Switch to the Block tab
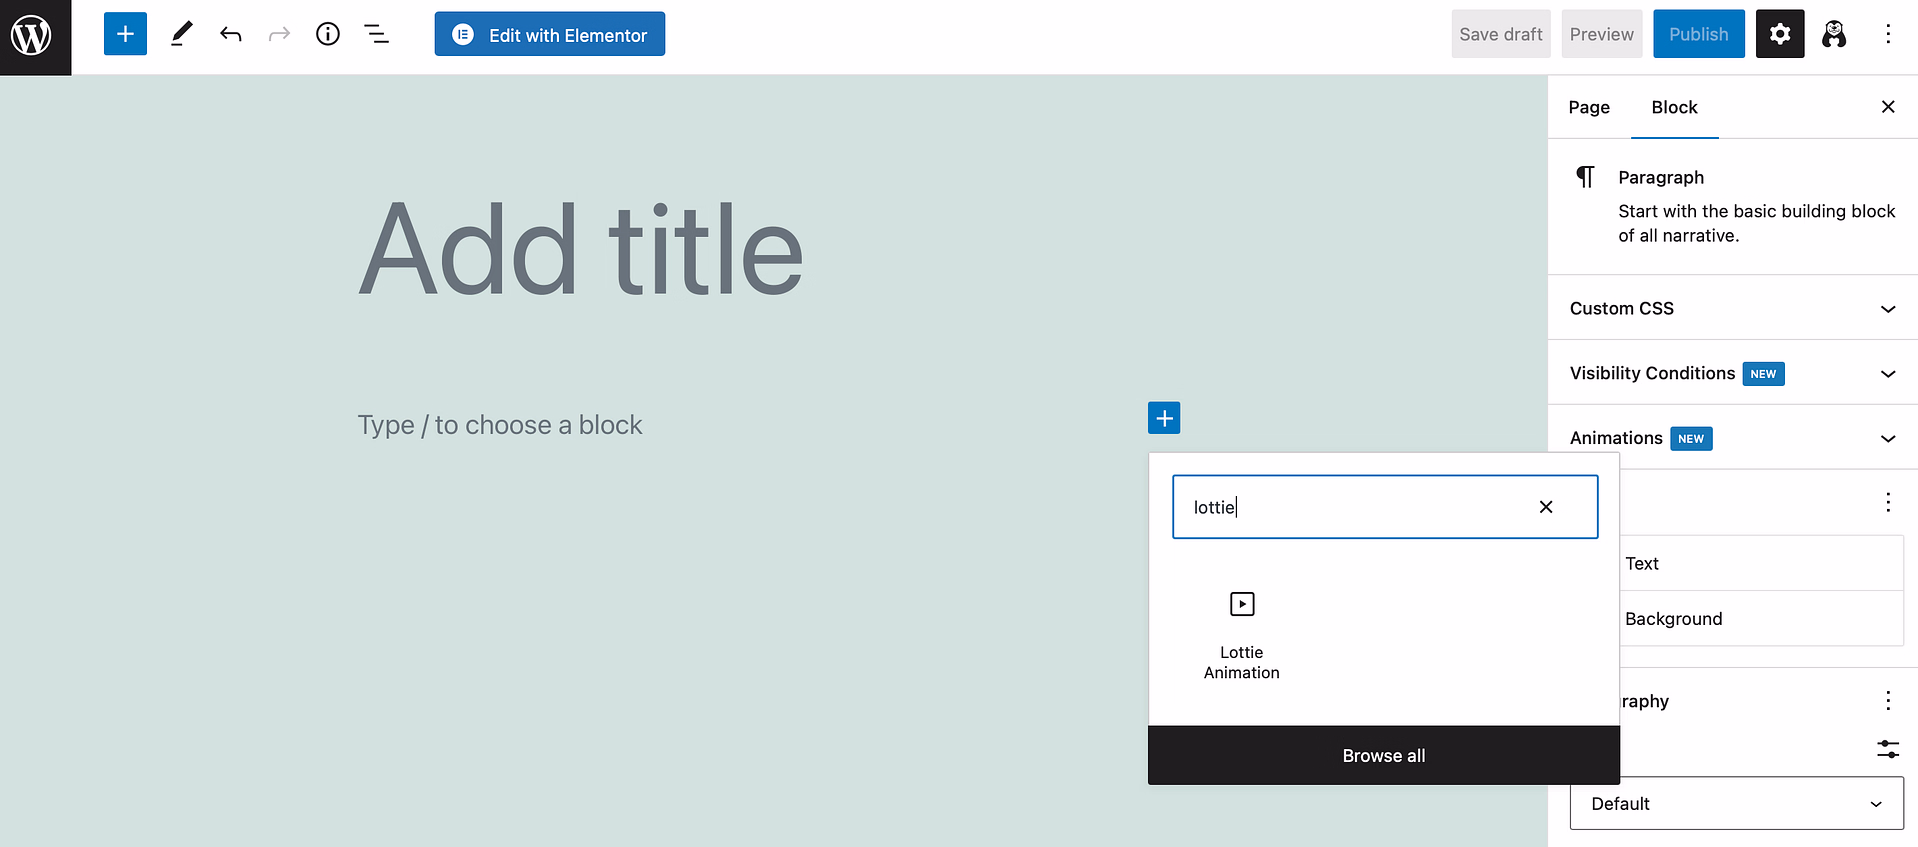1918x847 pixels. click(x=1675, y=107)
